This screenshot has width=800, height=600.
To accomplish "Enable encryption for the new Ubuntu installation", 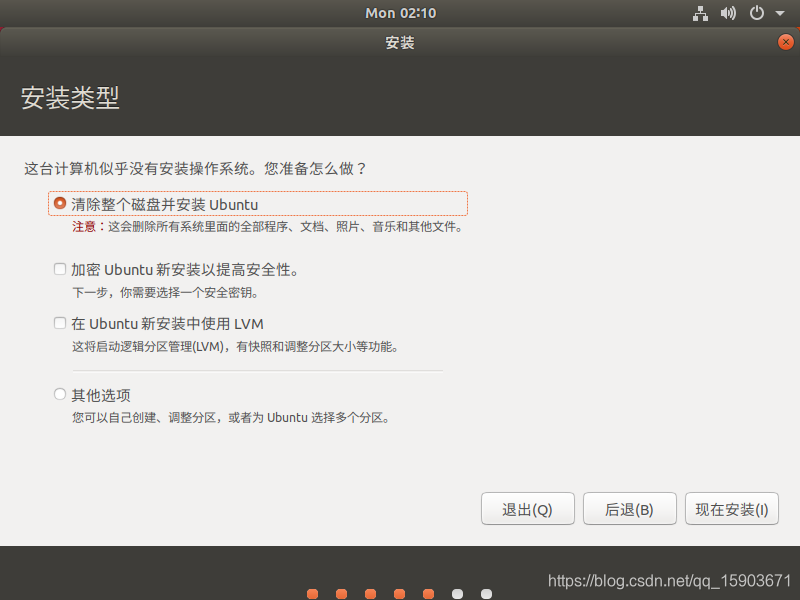I will point(60,269).
